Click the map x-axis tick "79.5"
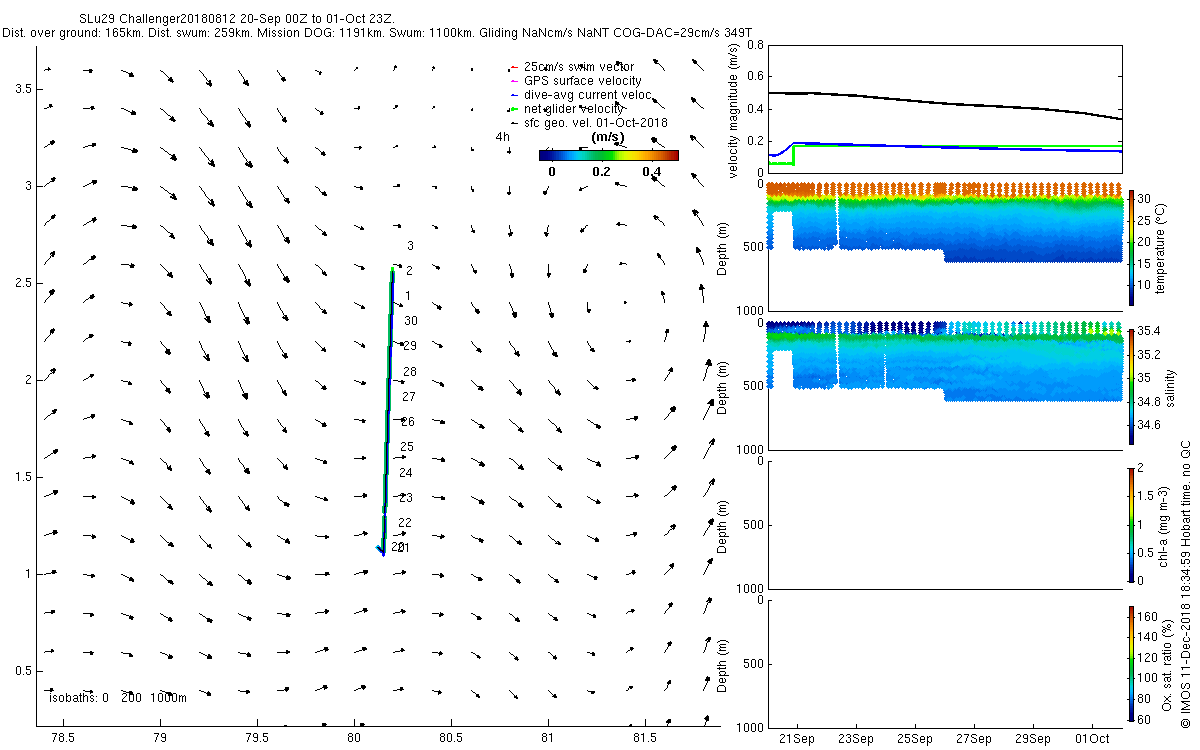The height and width of the screenshot is (750, 1200). click(x=257, y=738)
